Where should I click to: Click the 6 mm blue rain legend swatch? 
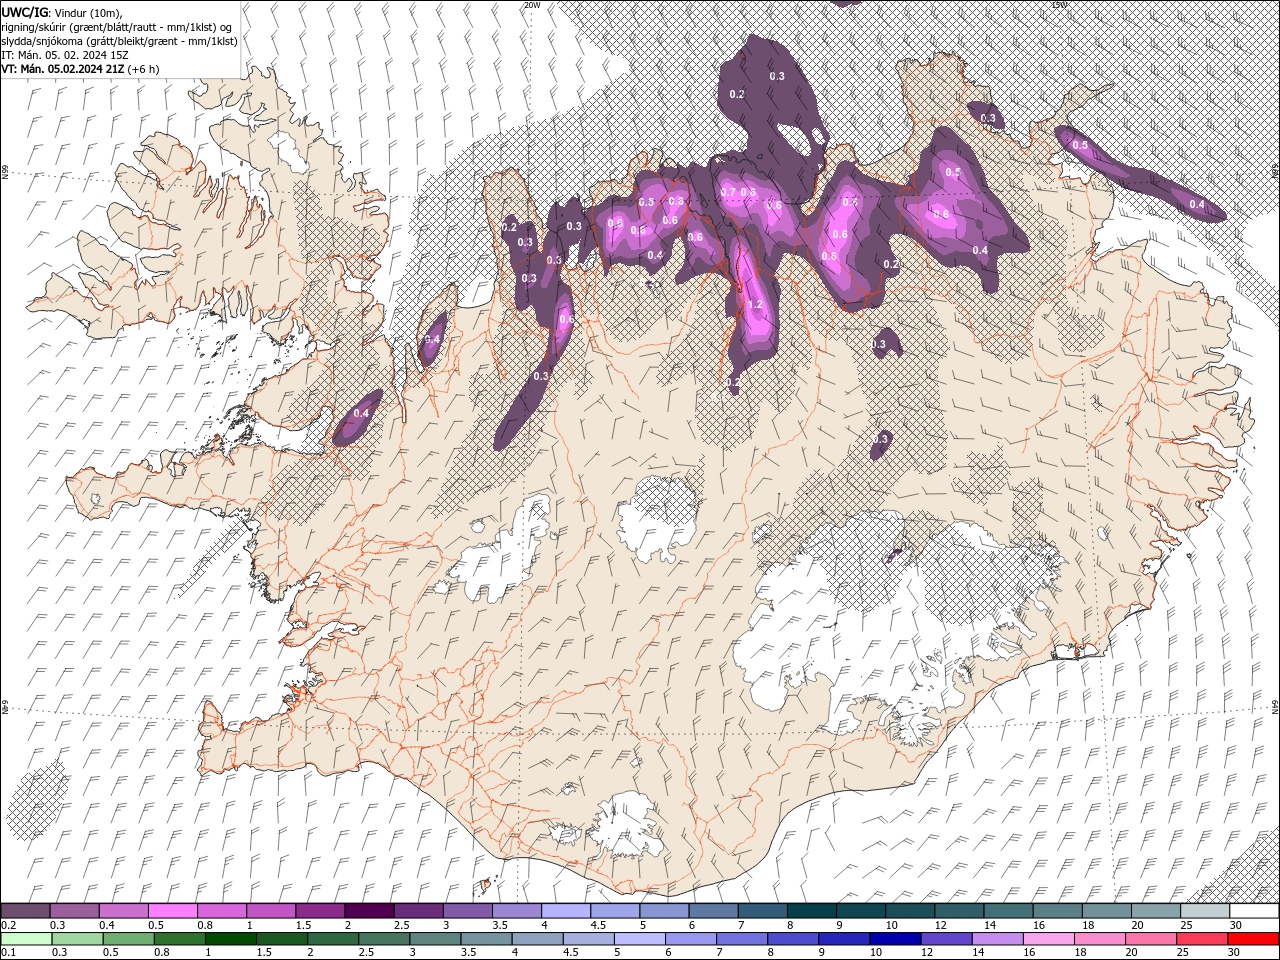tap(689, 939)
